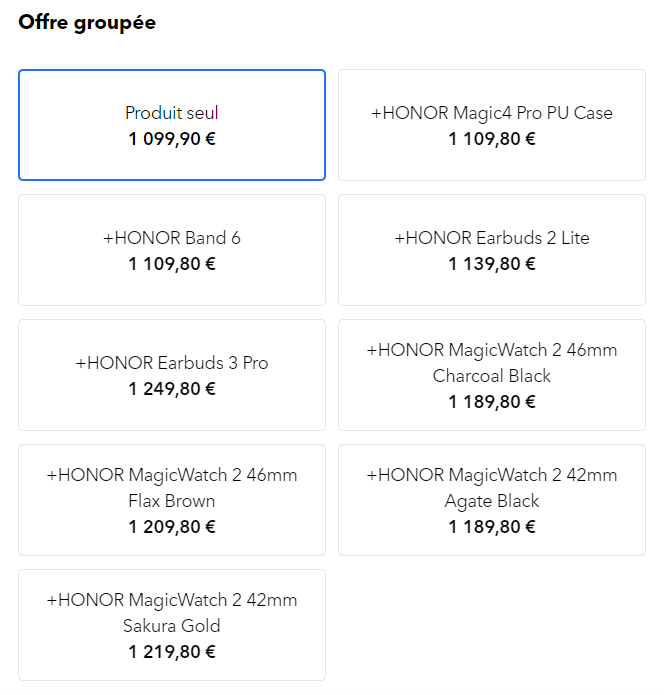Click the 1 139,80 € price
Image resolution: width=664 pixels, height=695 pixels.
point(492,264)
